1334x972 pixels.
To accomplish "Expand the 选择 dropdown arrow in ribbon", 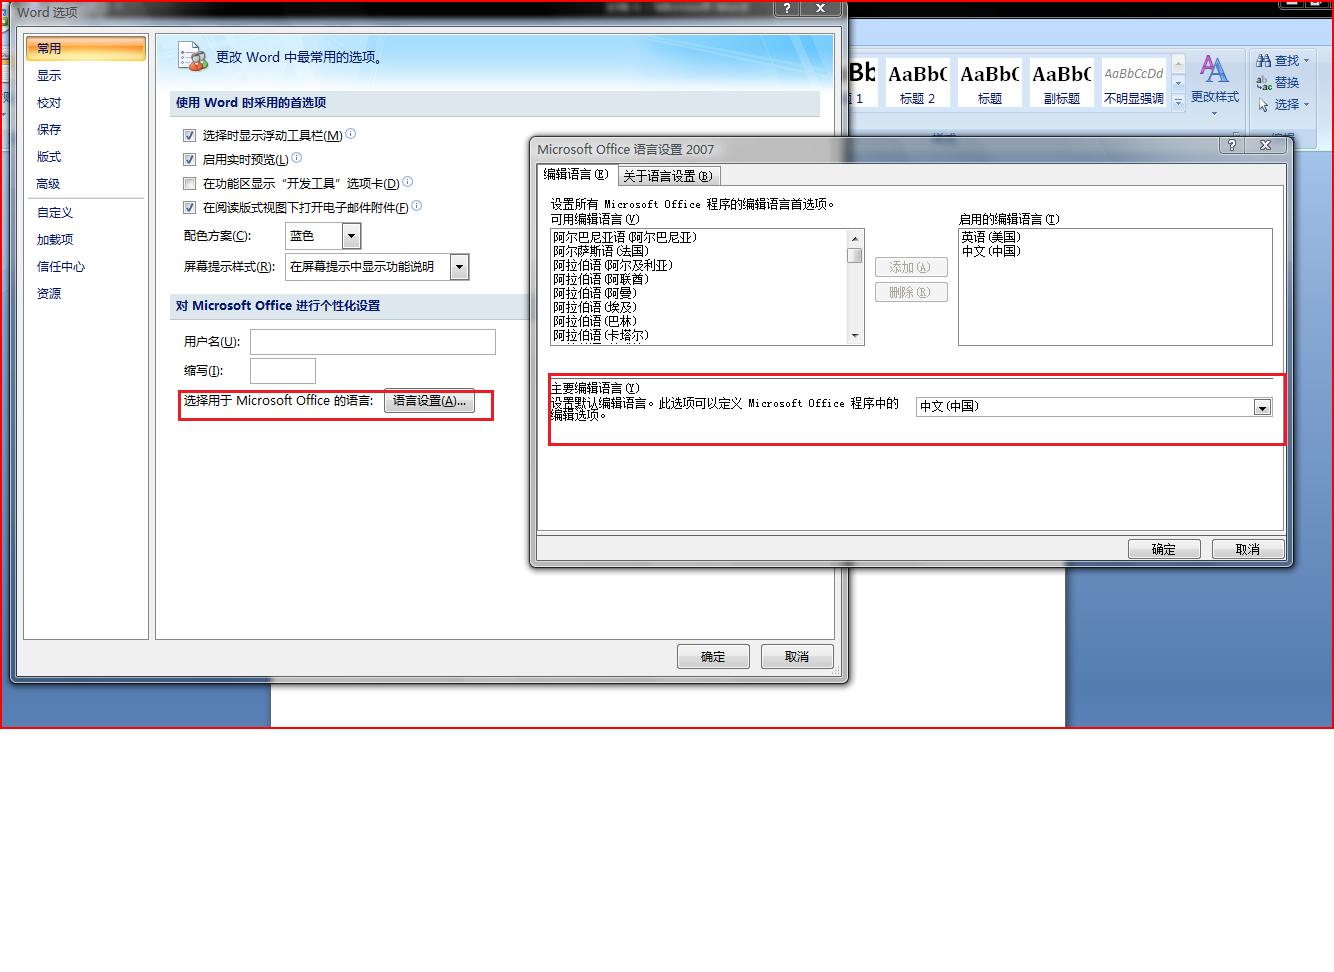I will point(1306,105).
